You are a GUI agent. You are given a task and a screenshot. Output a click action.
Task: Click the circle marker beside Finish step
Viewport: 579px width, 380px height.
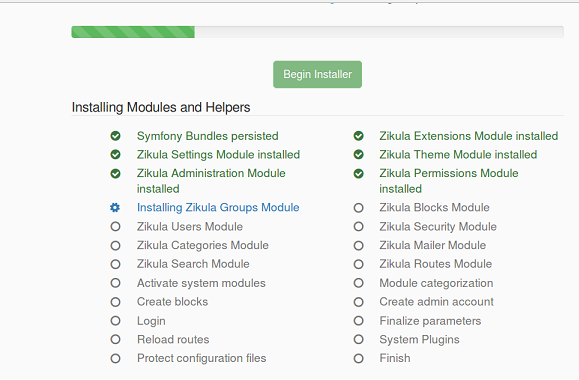pos(358,358)
